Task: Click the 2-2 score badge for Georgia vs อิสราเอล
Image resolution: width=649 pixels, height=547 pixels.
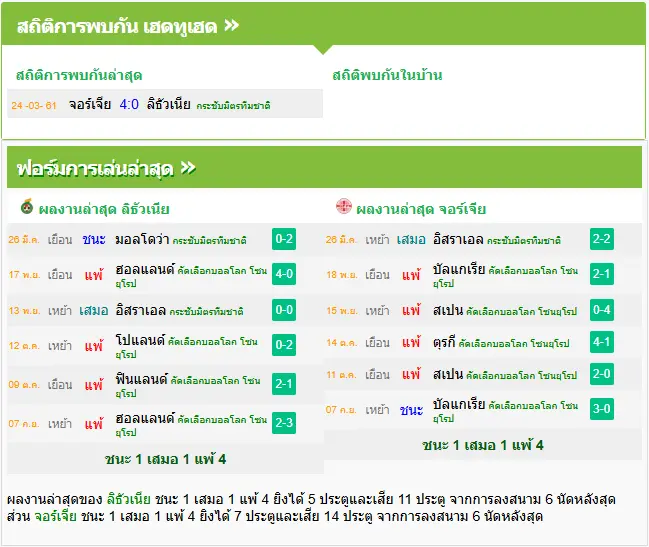Action: tap(602, 239)
